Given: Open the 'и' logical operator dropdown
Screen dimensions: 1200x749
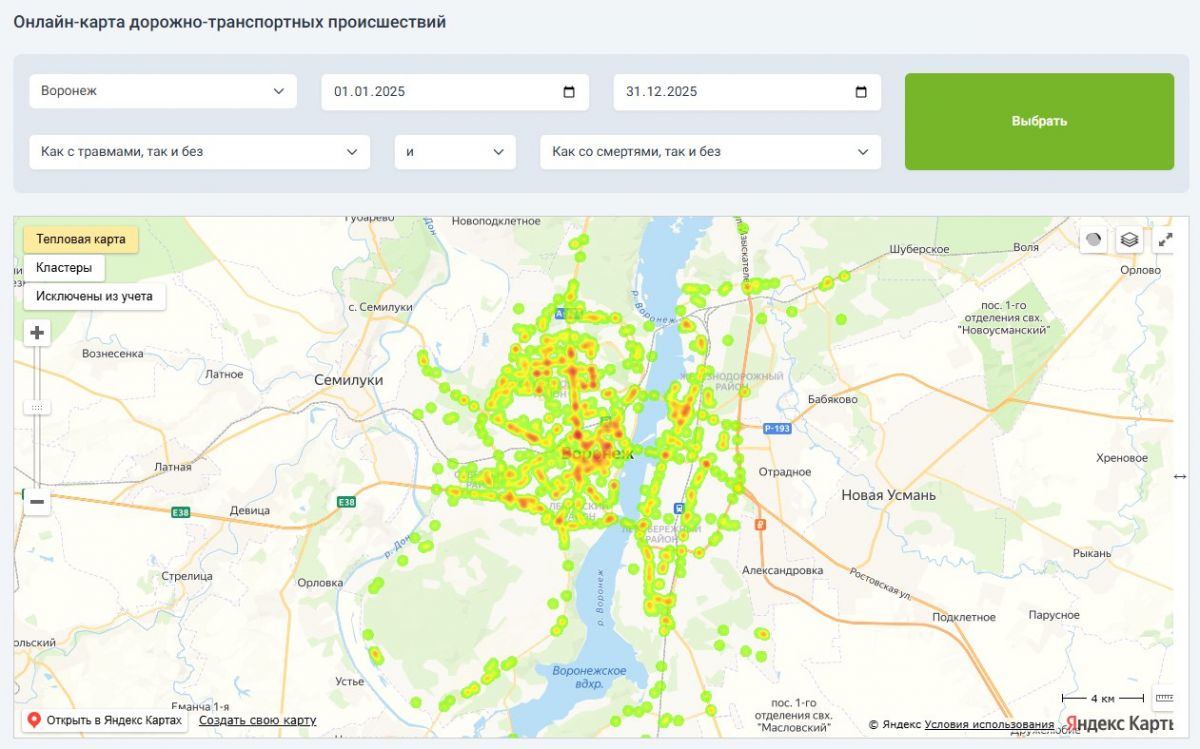Looking at the screenshot, I should (455, 152).
